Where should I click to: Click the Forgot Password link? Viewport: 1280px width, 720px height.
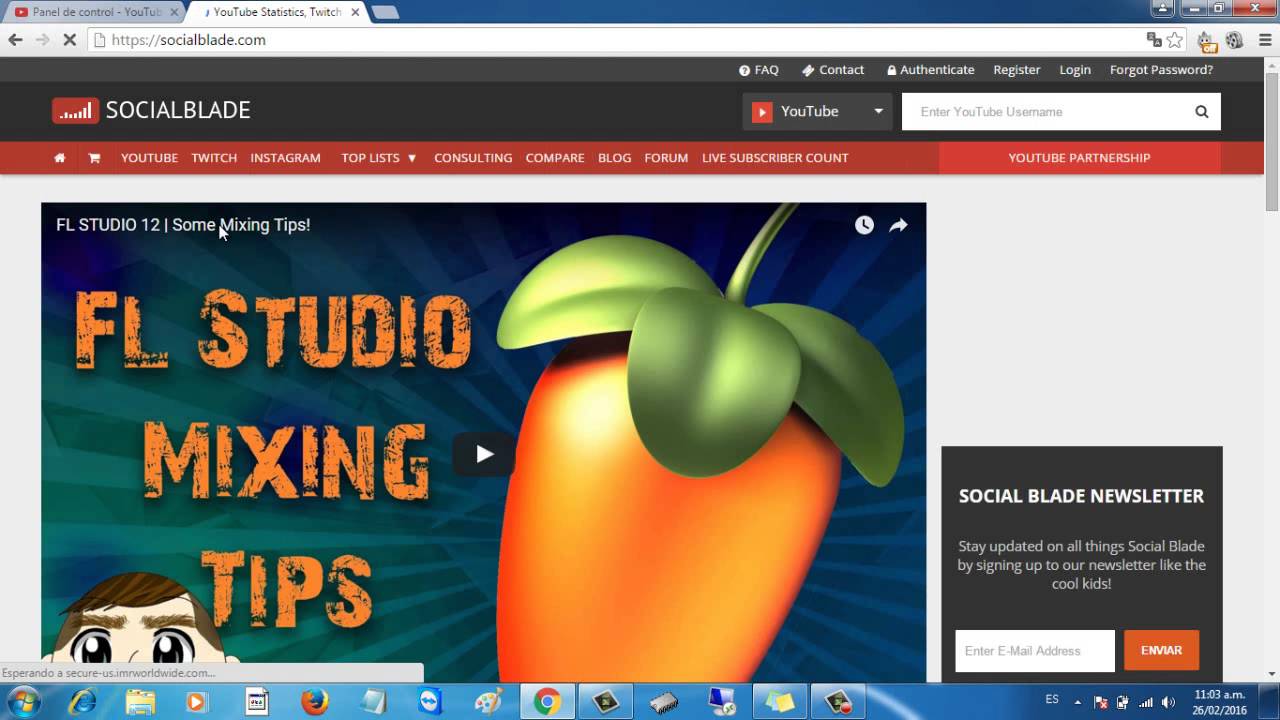(1161, 70)
